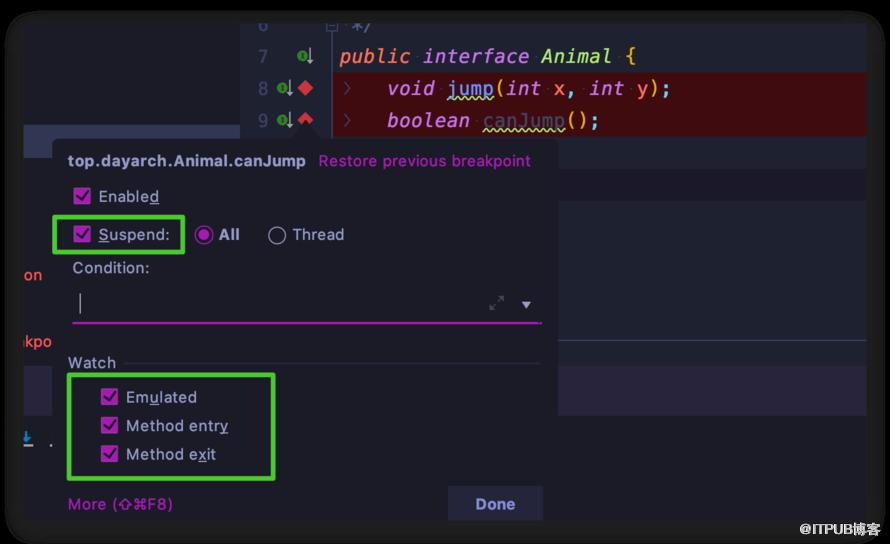890x544 pixels.
Task: Click the implementations gutter icon on line 8
Action: tap(285, 88)
